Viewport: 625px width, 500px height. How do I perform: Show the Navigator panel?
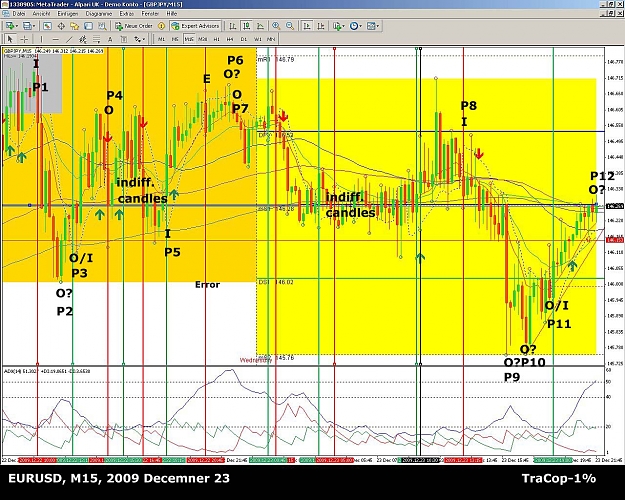pos(75,26)
